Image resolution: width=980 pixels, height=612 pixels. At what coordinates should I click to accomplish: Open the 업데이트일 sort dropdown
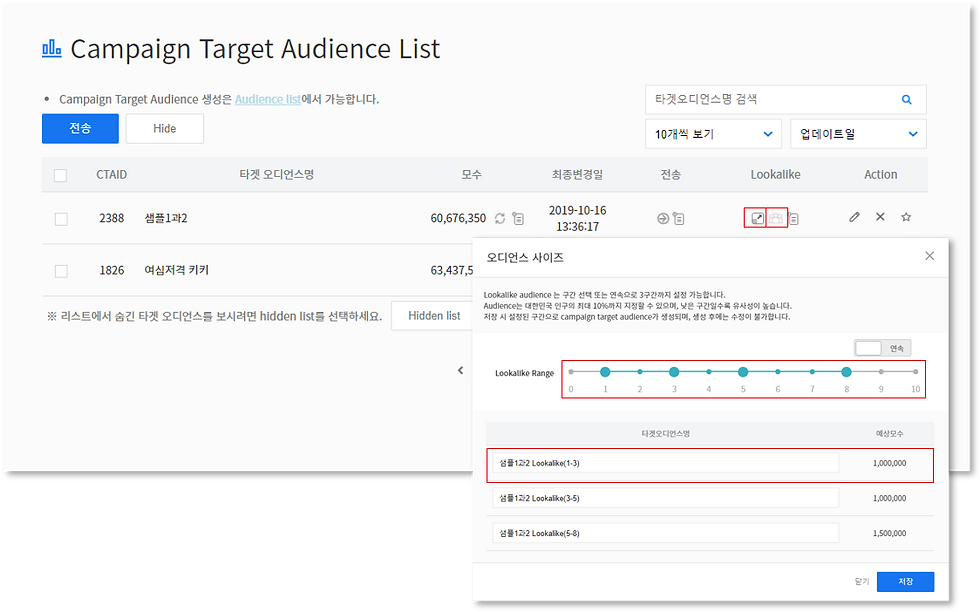(x=858, y=134)
